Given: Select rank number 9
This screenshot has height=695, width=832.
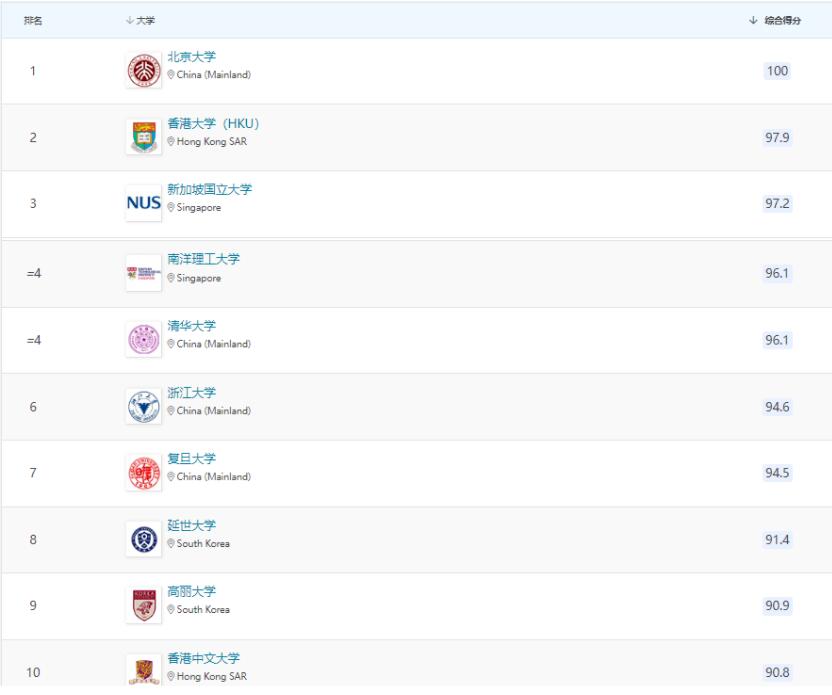Looking at the screenshot, I should coord(33,605).
